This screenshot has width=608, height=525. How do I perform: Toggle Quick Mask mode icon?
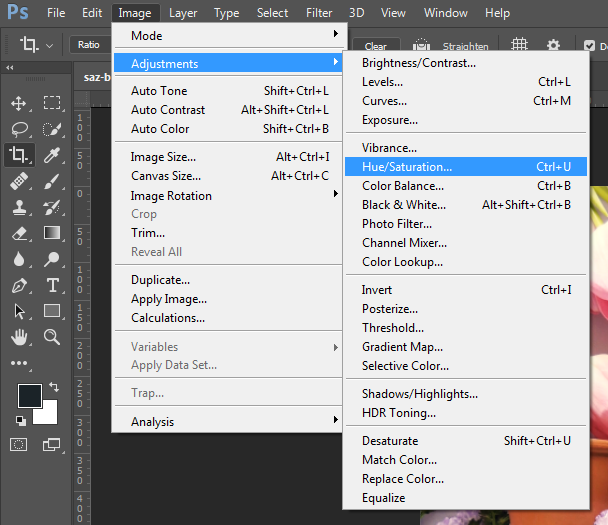19,444
